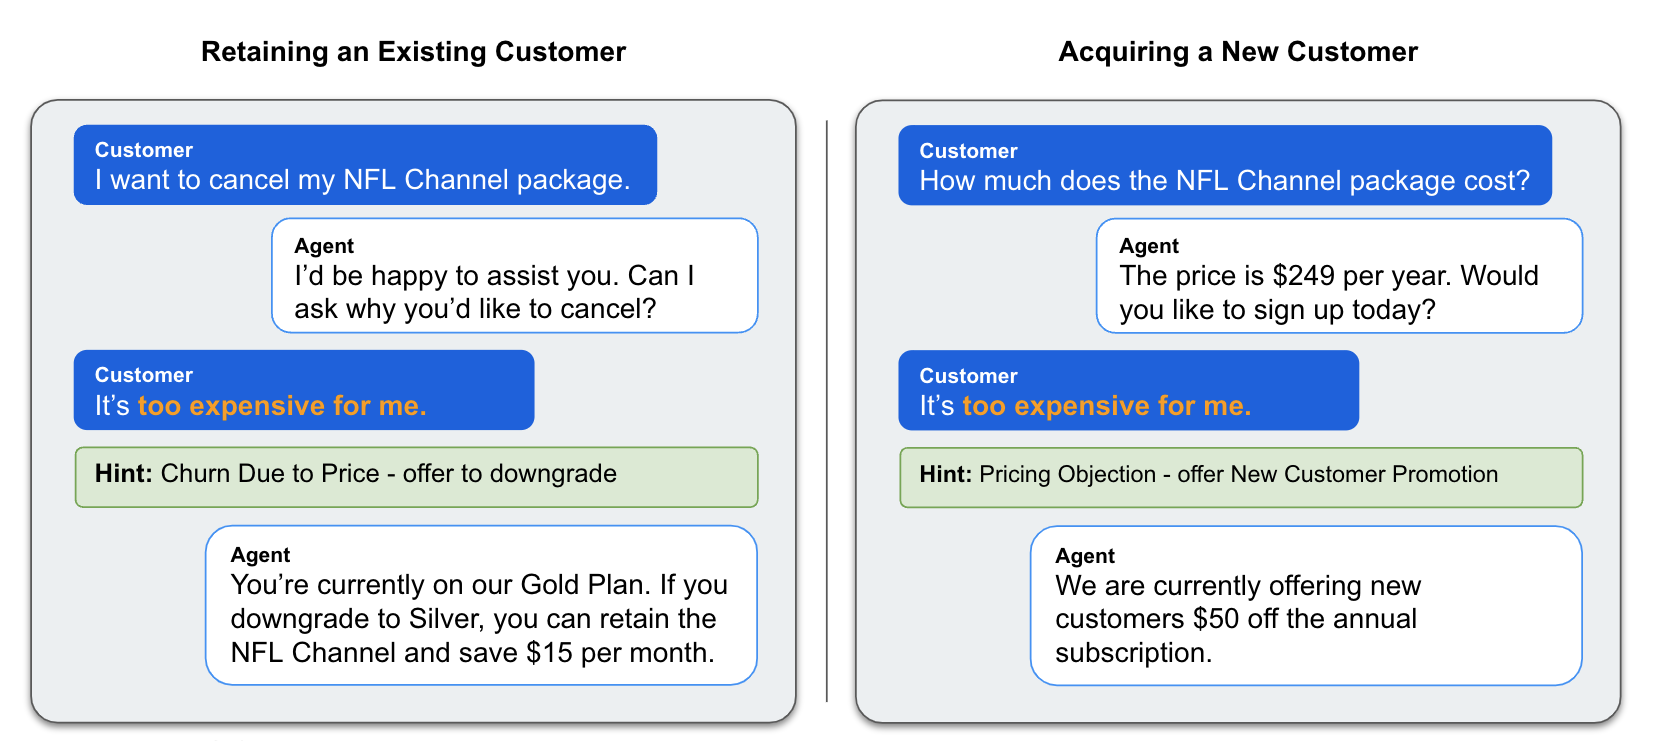Click the agent reply offering $50 off subscription

pos(1306,605)
